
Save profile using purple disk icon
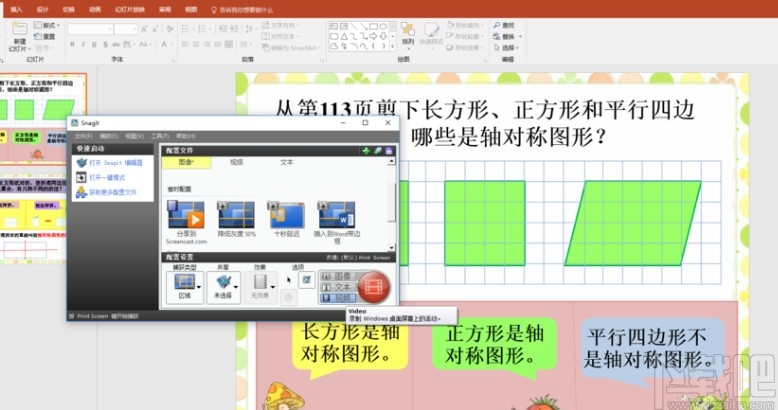click(x=389, y=150)
